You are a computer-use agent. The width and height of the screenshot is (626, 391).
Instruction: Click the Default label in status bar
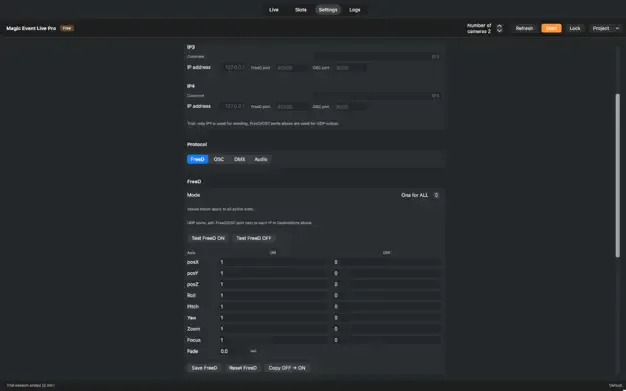tap(615, 385)
